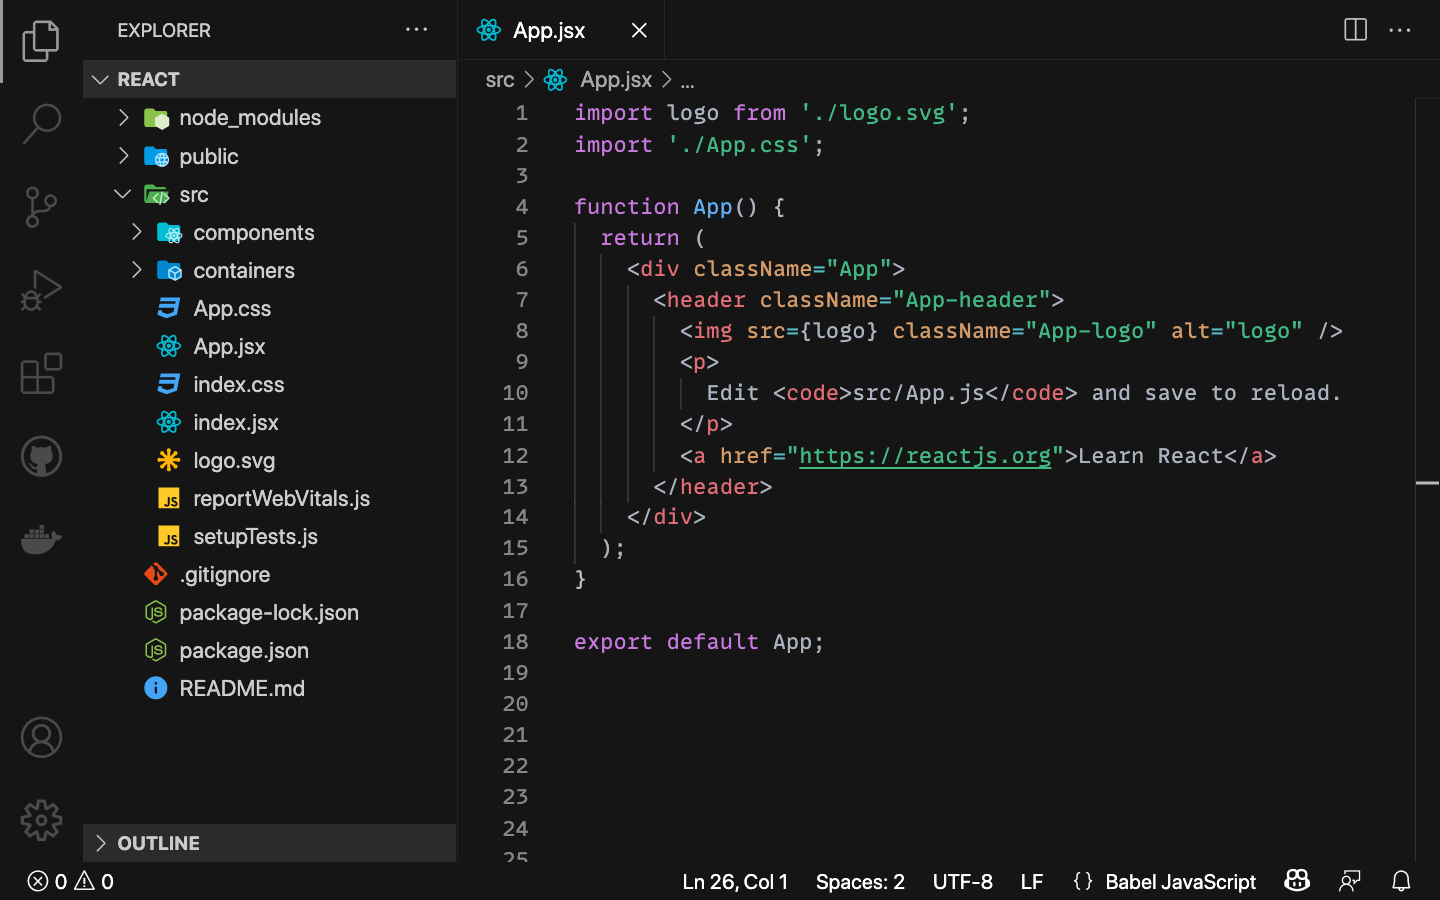1440x900 pixels.
Task: Click the reactjs.org link in the code
Action: [926, 456]
